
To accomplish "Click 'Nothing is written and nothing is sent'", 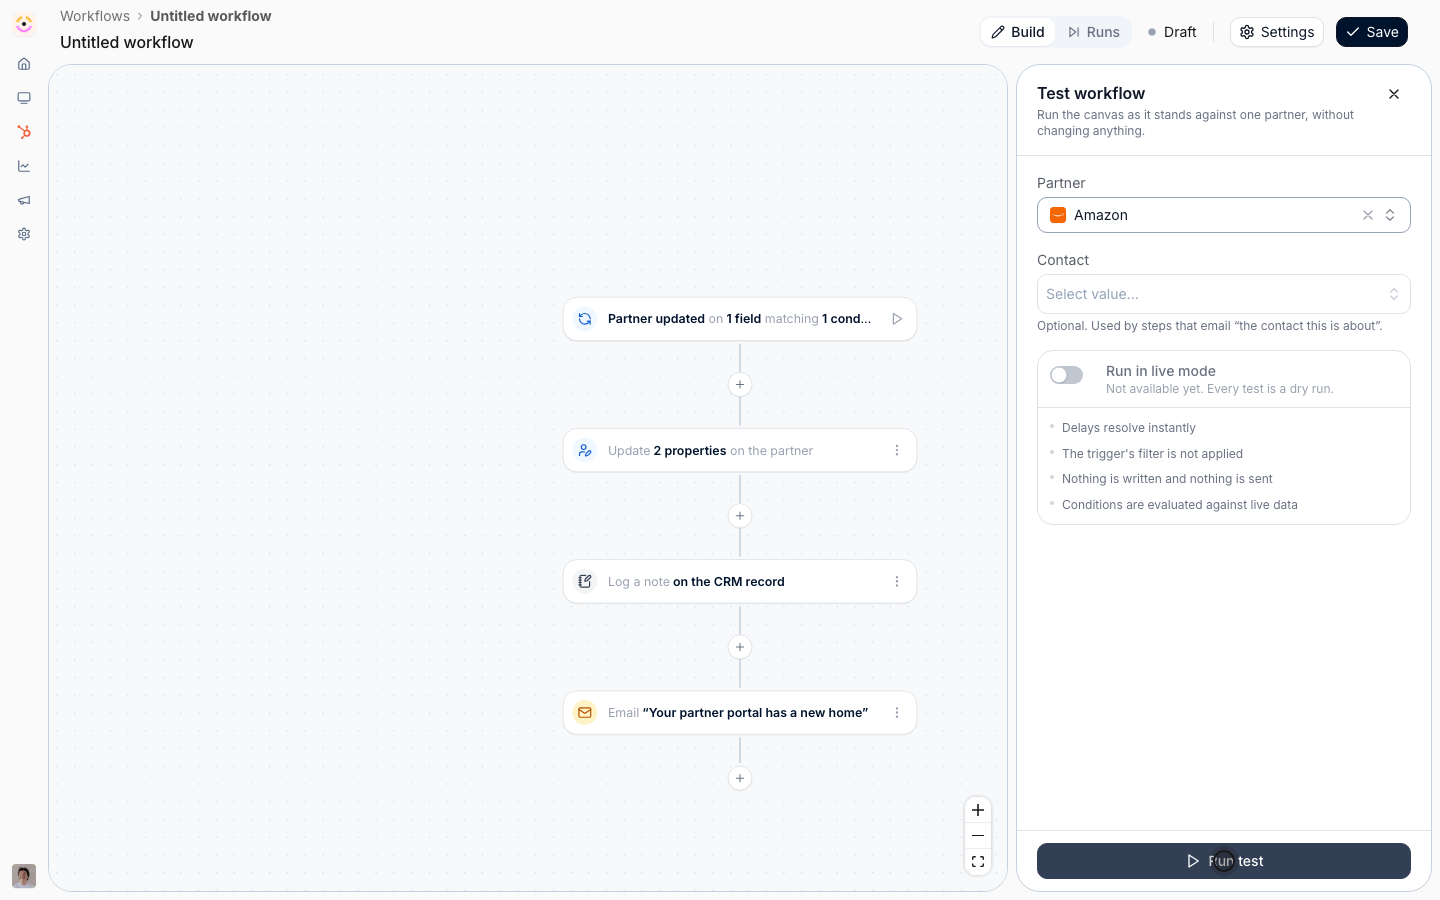I will click(x=1167, y=479).
